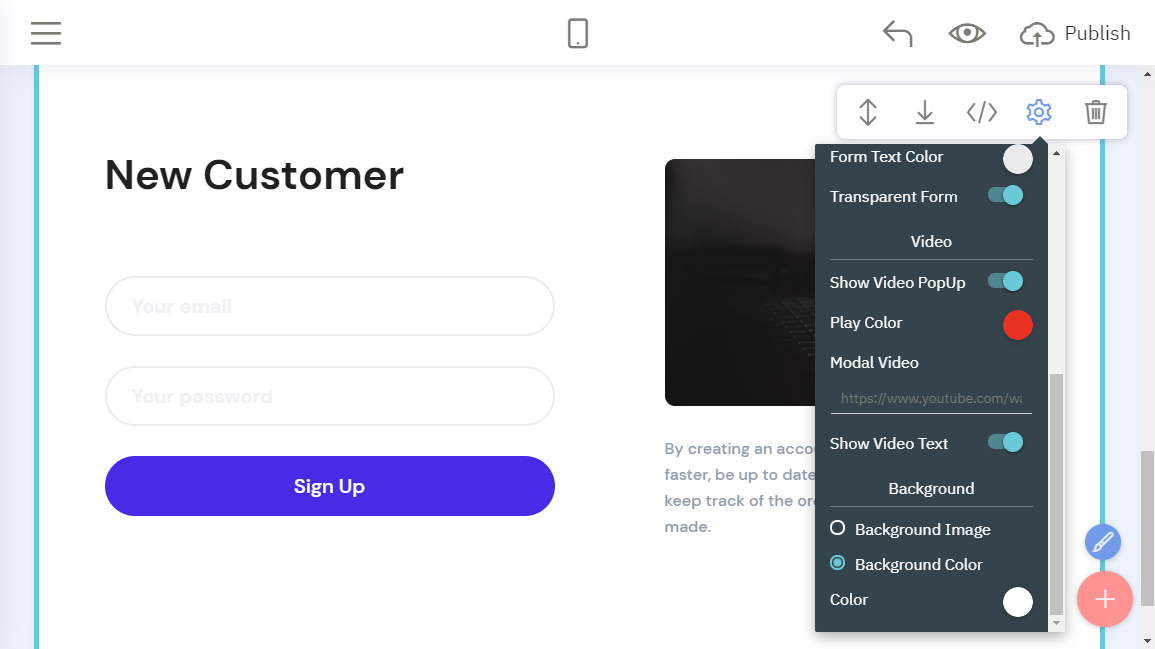
Task: Disable the Transparent Form toggle
Action: [1006, 196]
